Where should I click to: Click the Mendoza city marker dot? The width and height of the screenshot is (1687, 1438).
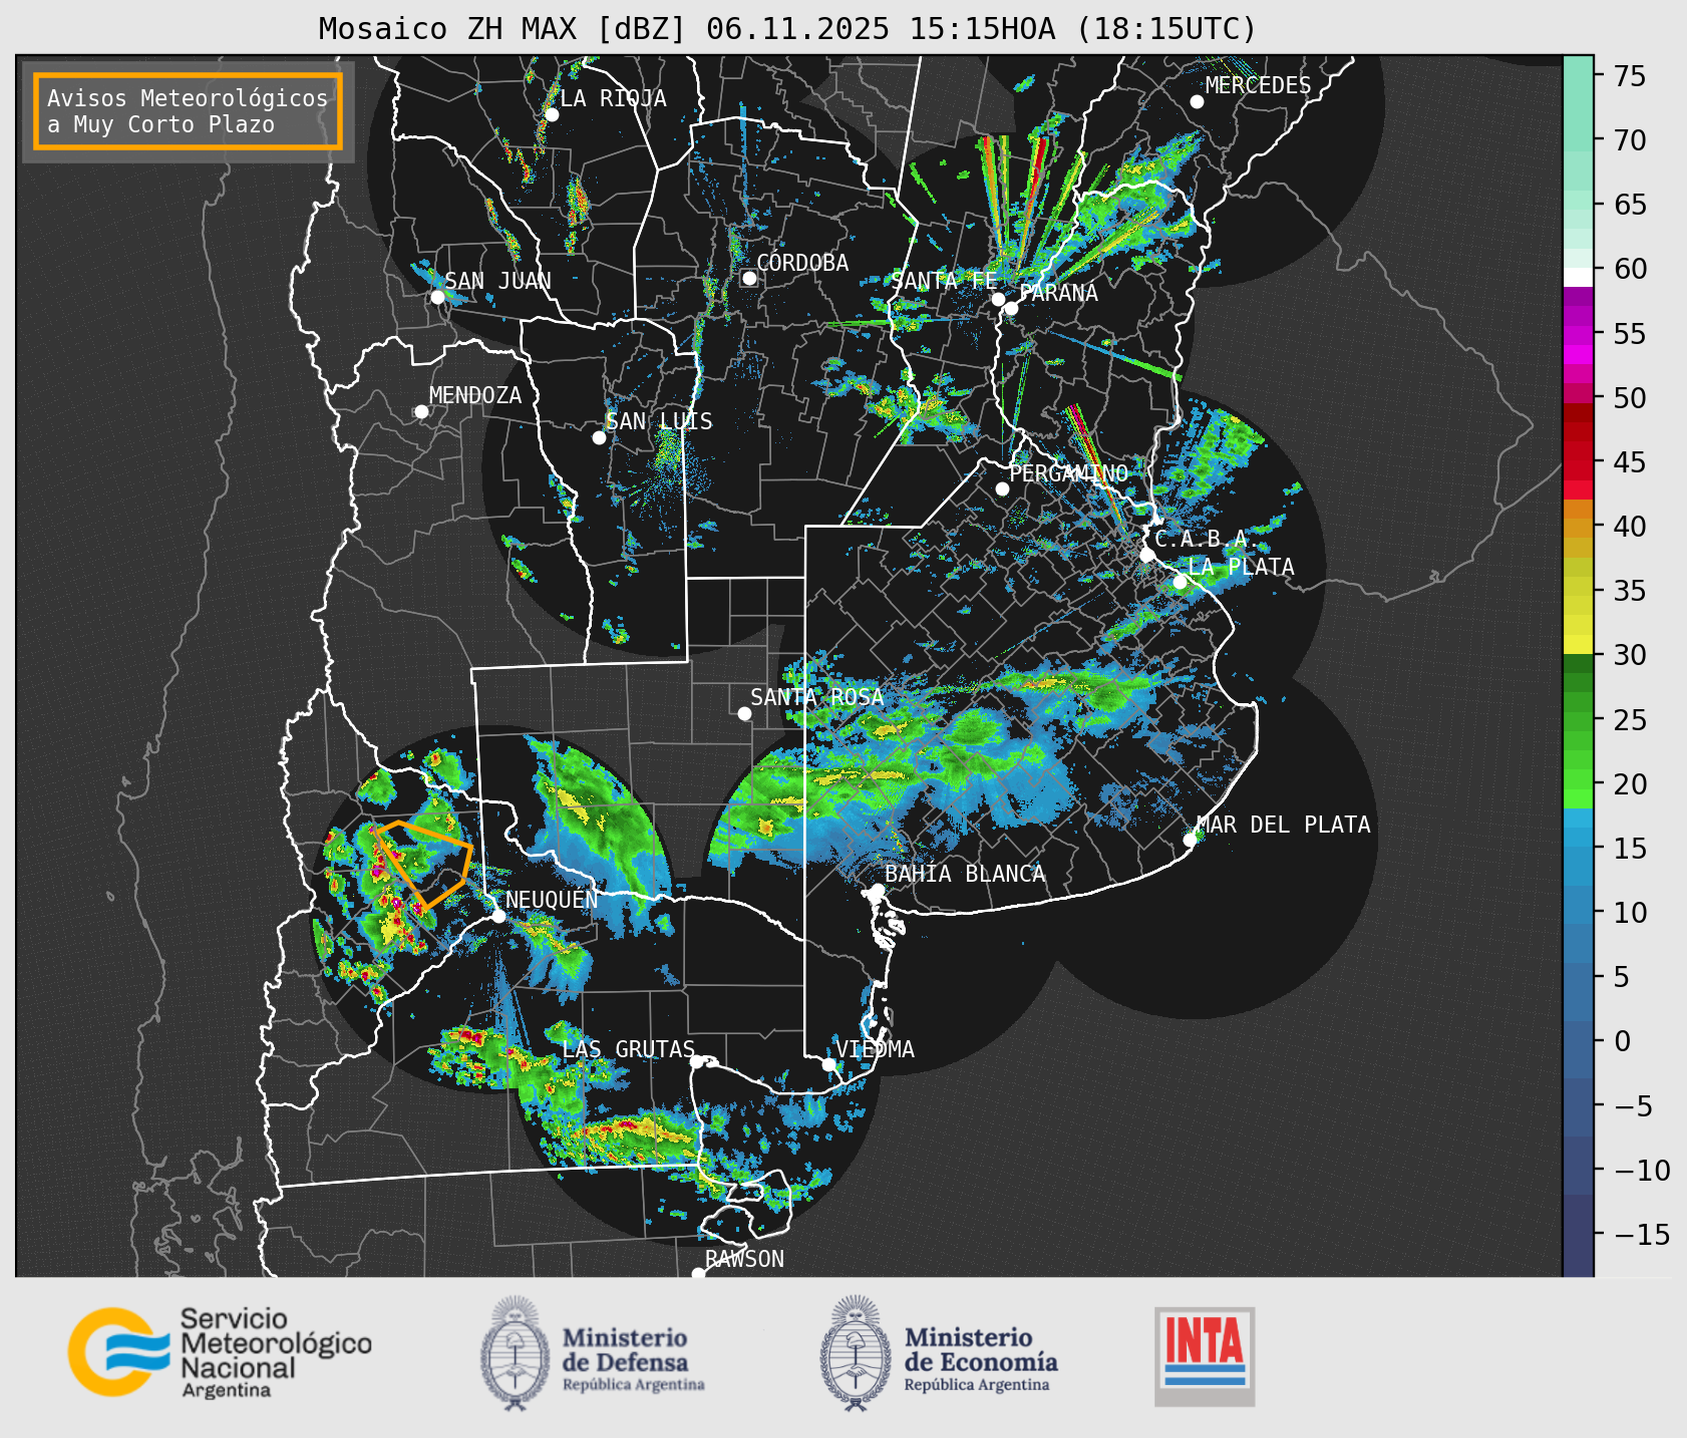pyautogui.click(x=422, y=412)
